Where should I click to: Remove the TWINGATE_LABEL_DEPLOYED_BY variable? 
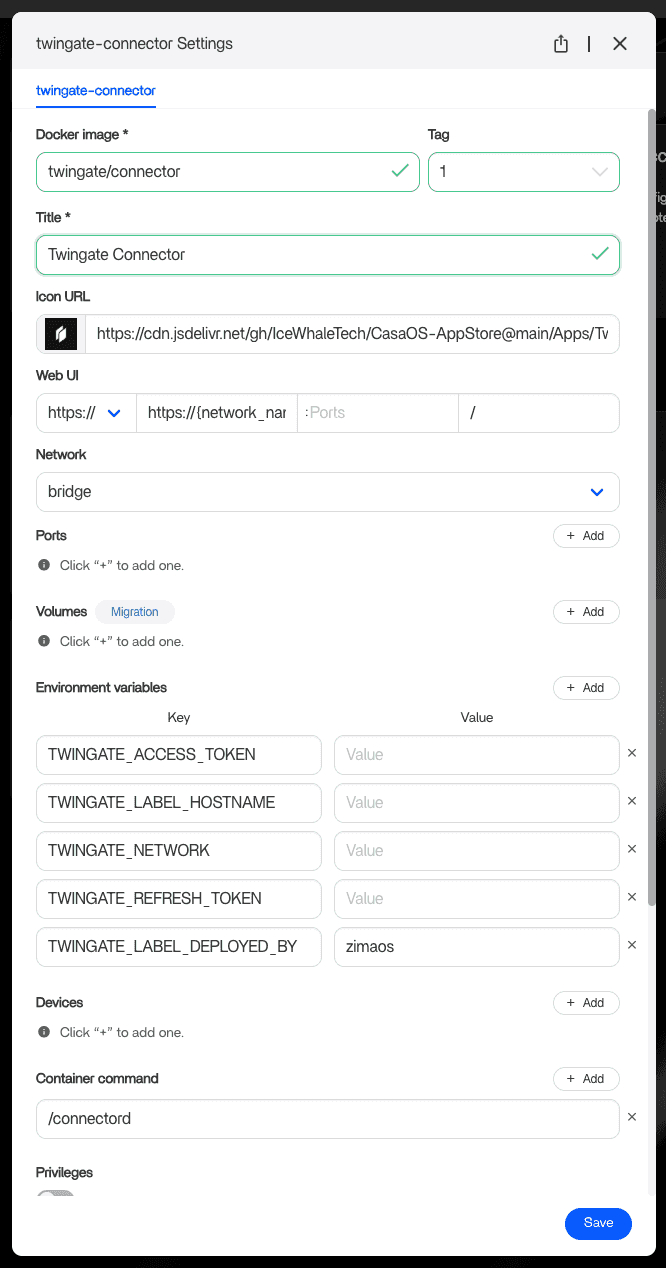pyautogui.click(x=632, y=945)
